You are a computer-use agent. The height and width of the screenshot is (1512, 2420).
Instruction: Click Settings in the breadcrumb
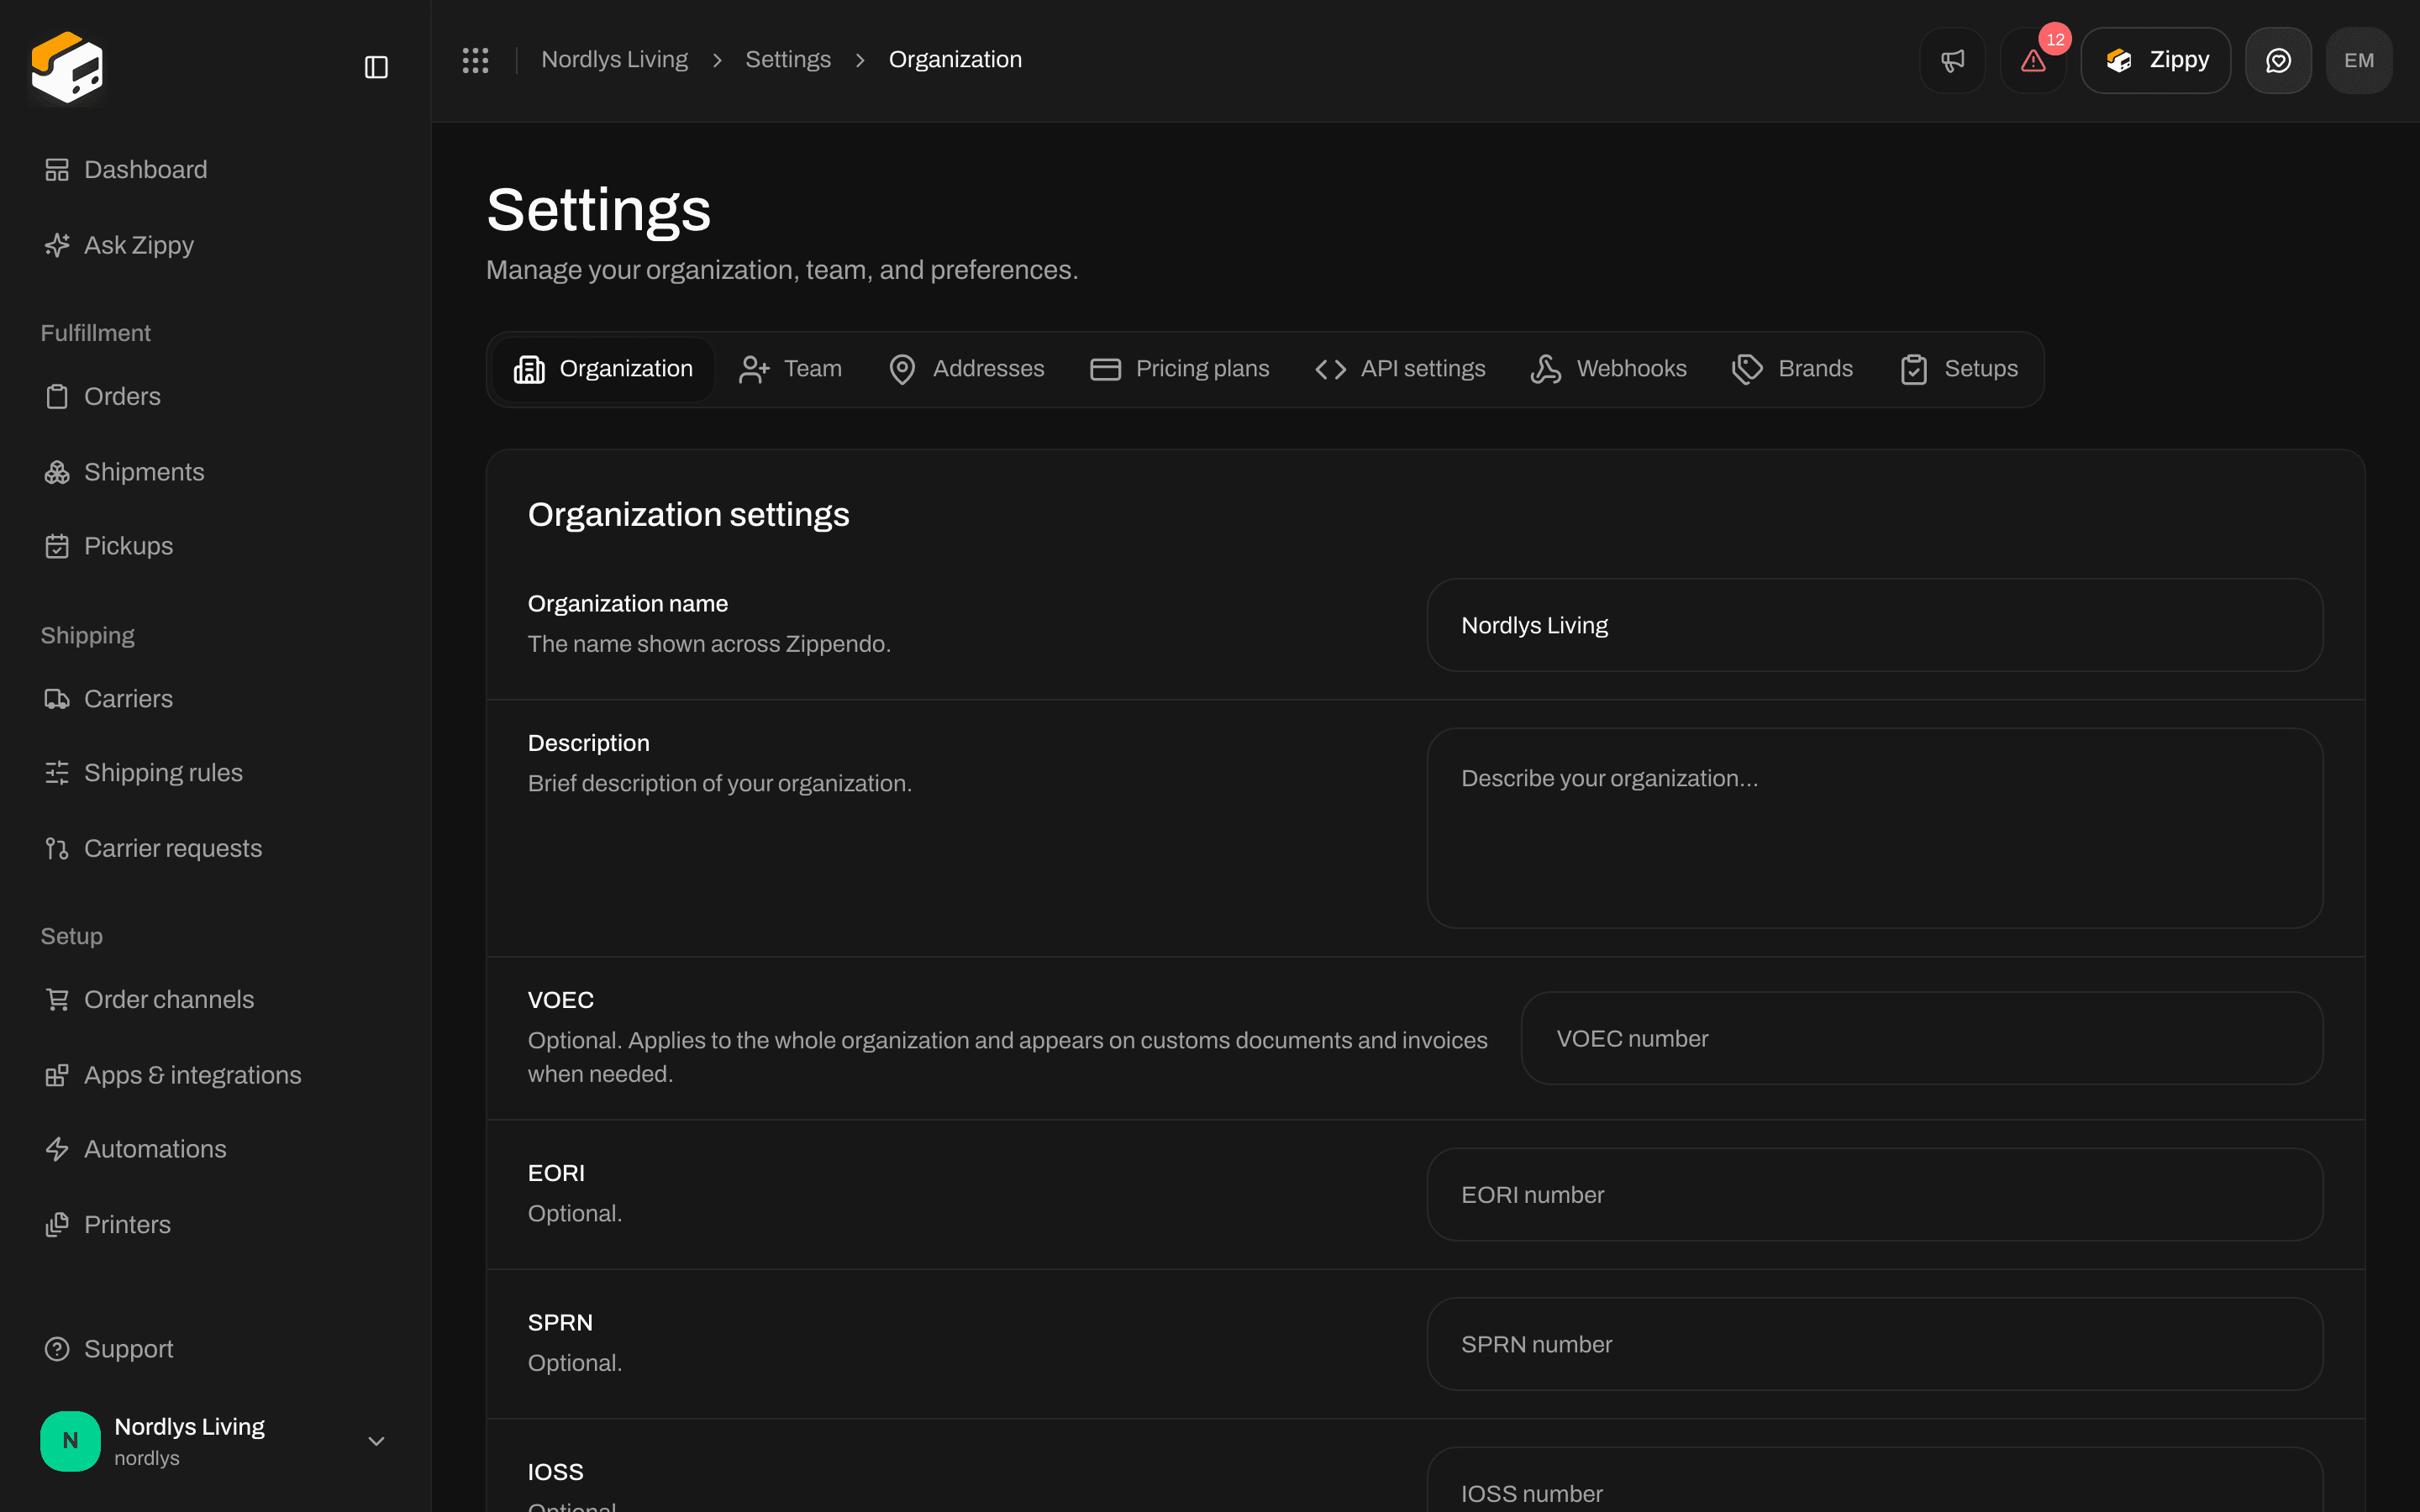(788, 60)
